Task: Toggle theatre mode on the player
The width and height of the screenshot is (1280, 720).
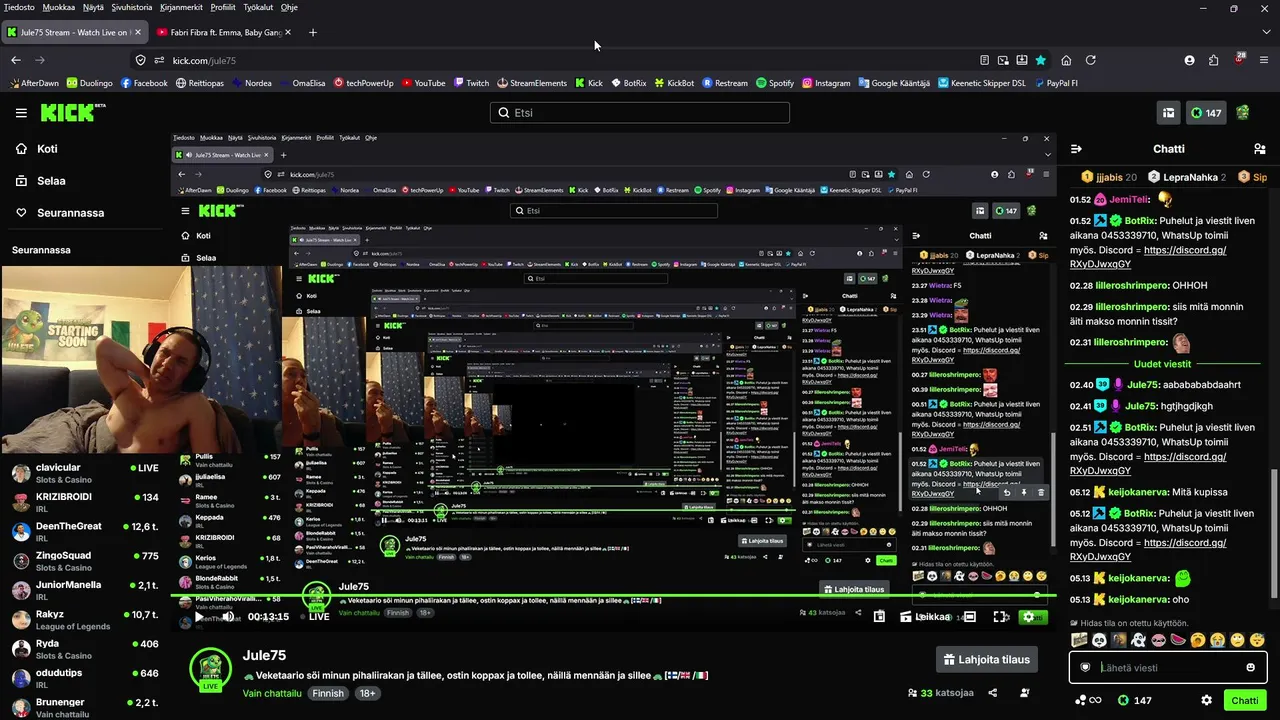Action: pos(969,617)
